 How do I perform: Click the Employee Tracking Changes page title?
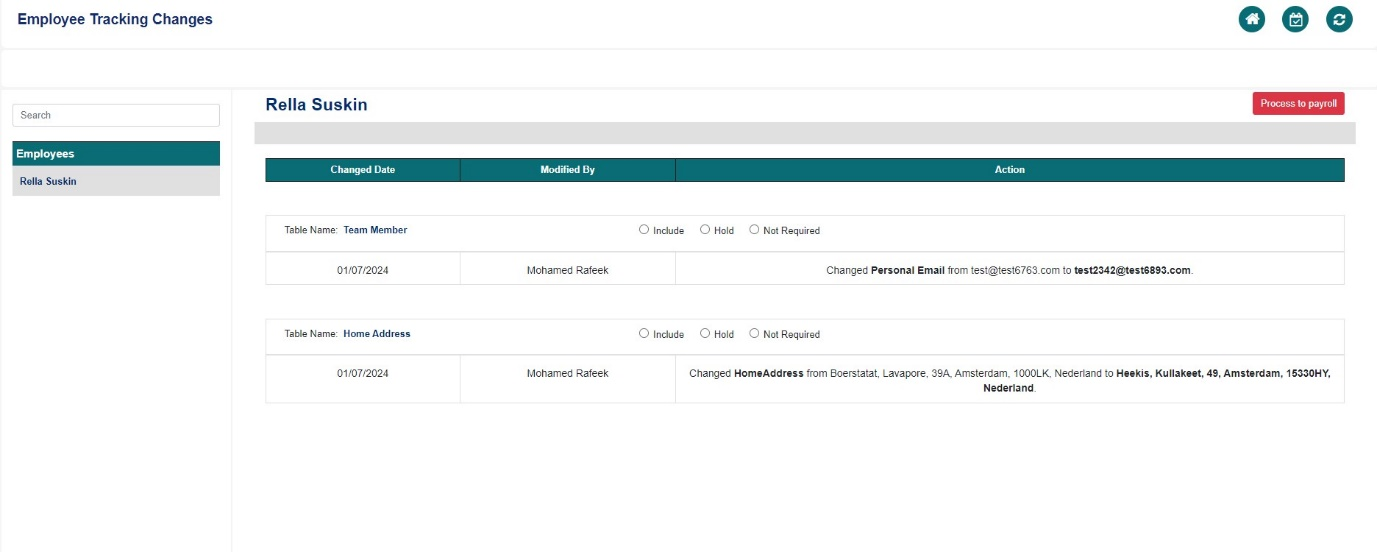click(115, 19)
